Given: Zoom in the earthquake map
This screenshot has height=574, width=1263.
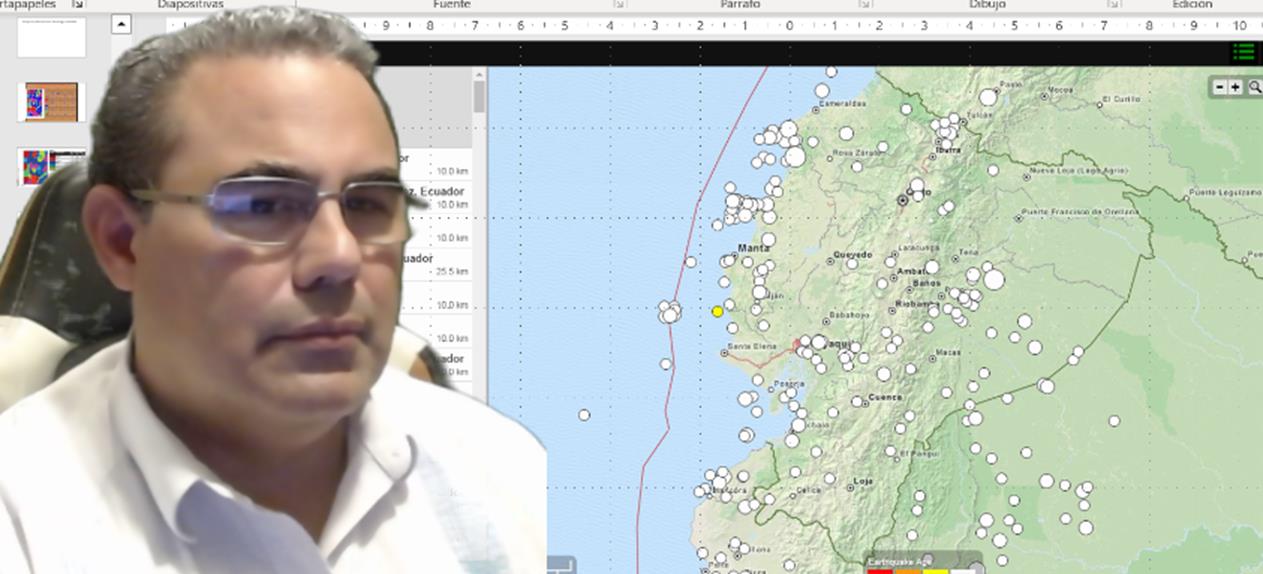Looking at the screenshot, I should (x=1236, y=88).
